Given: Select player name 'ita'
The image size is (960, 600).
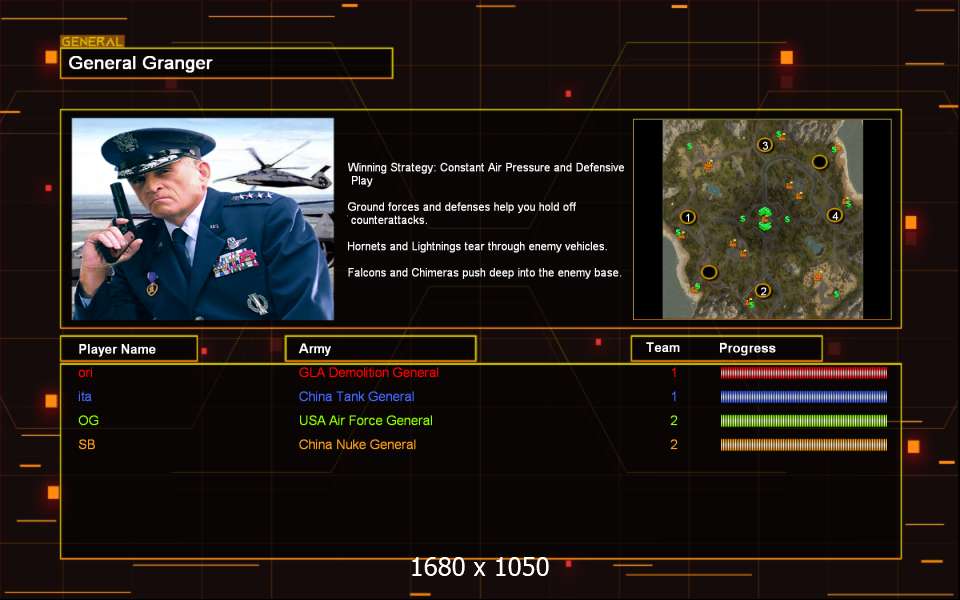Looking at the screenshot, I should pyautogui.click(x=84, y=396).
